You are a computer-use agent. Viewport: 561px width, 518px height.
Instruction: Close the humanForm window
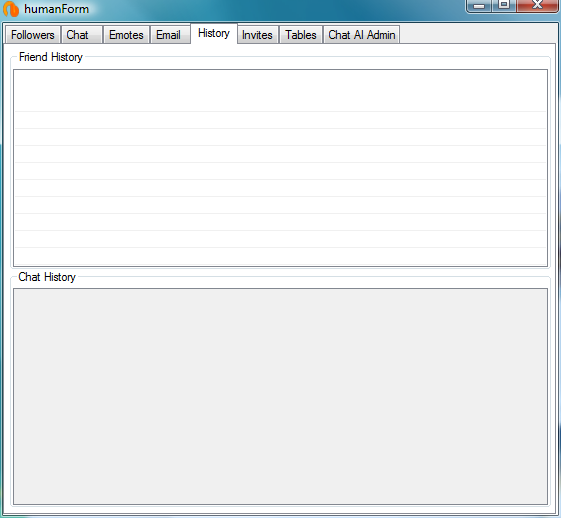[x=537, y=5]
